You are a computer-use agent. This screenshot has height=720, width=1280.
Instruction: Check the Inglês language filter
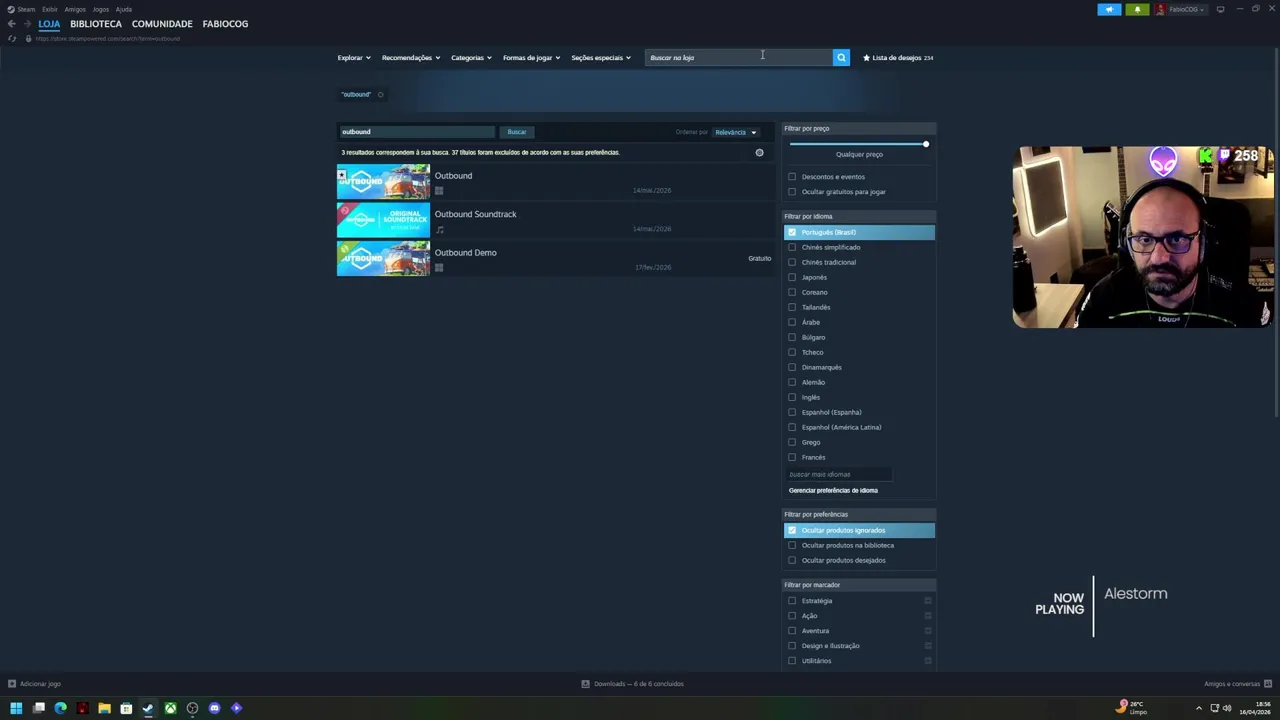click(792, 397)
